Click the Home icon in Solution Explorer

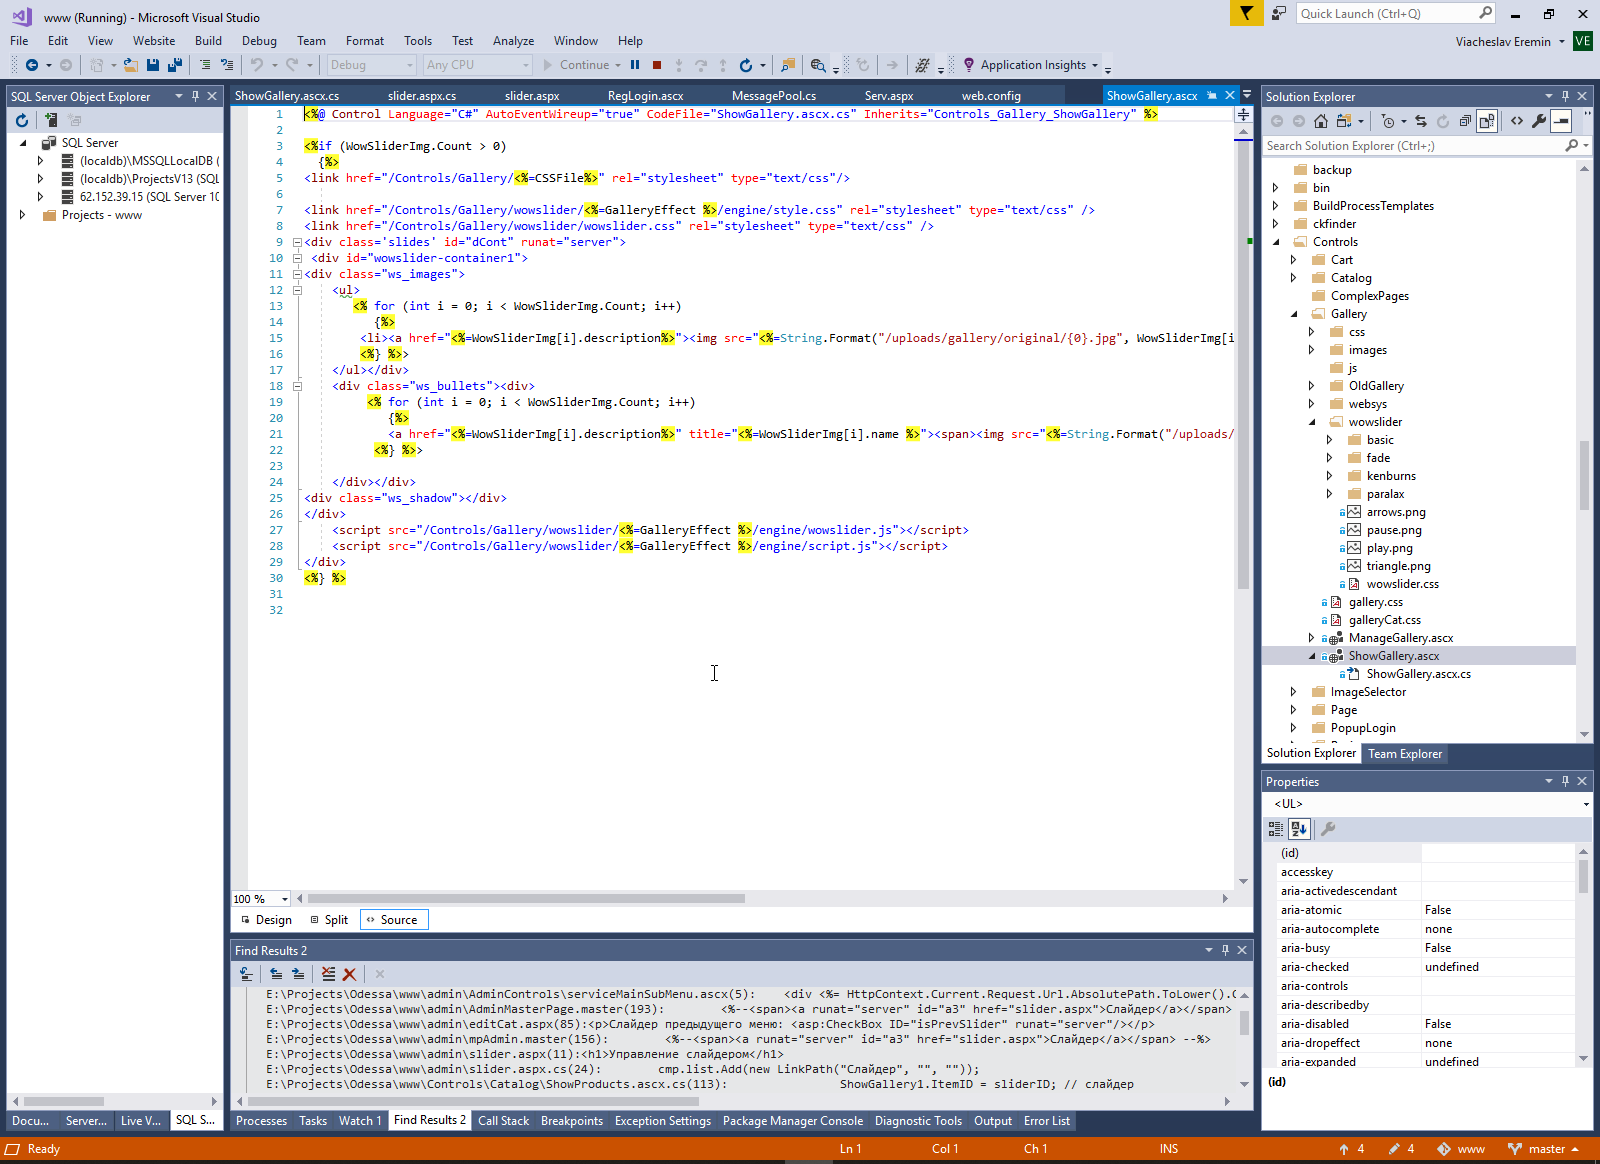[1321, 121]
